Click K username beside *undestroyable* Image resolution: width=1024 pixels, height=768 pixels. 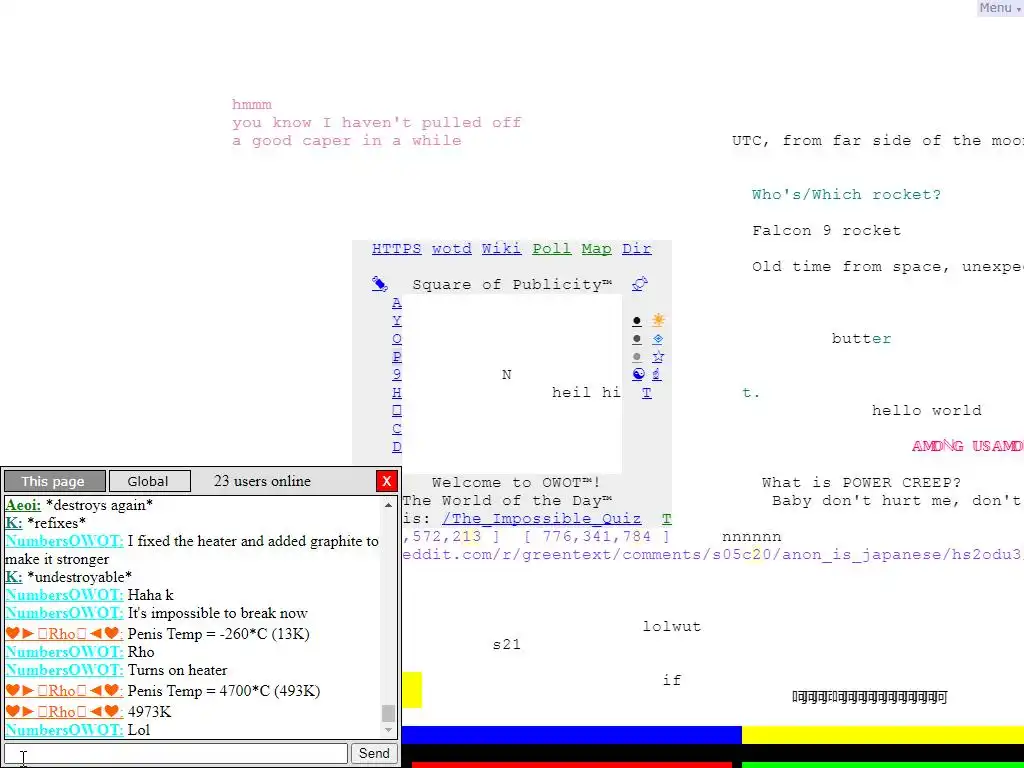pos(14,577)
